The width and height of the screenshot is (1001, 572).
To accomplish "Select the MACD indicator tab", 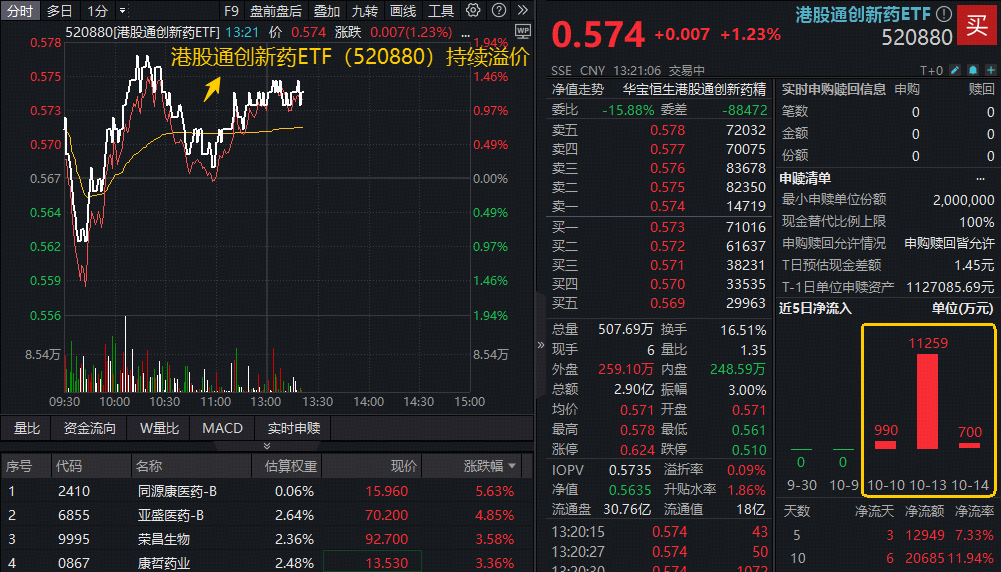I will point(222,428).
